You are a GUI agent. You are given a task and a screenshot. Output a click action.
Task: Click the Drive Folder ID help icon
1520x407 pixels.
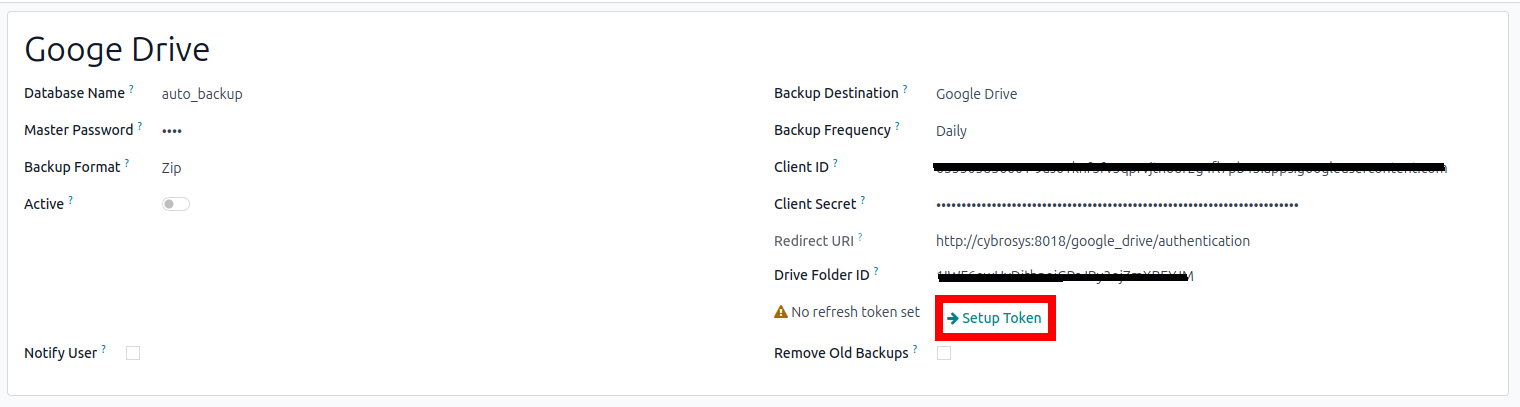pos(876,271)
